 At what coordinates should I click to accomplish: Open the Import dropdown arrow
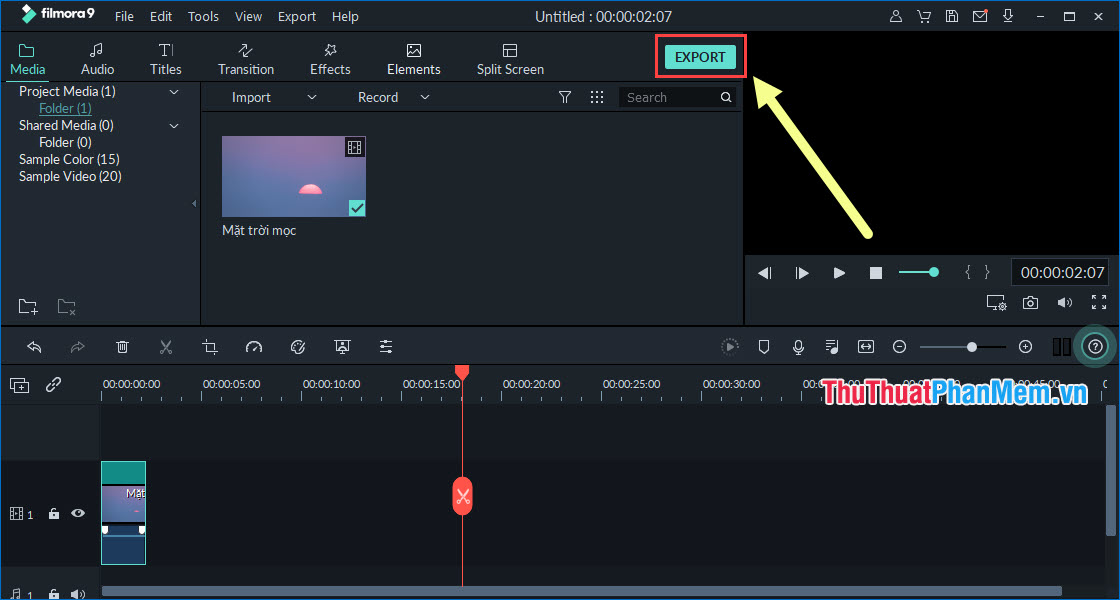click(311, 97)
